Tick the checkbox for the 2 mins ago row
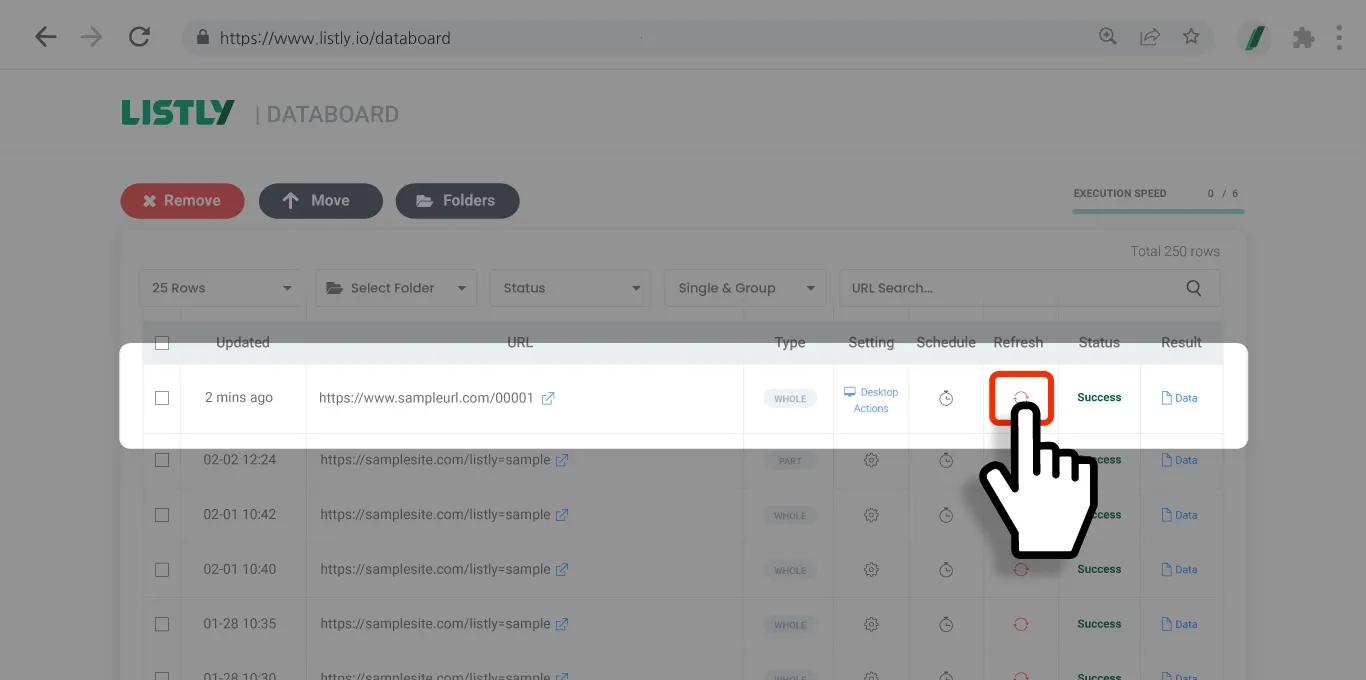Viewport: 1366px width, 680px height. (x=162, y=398)
